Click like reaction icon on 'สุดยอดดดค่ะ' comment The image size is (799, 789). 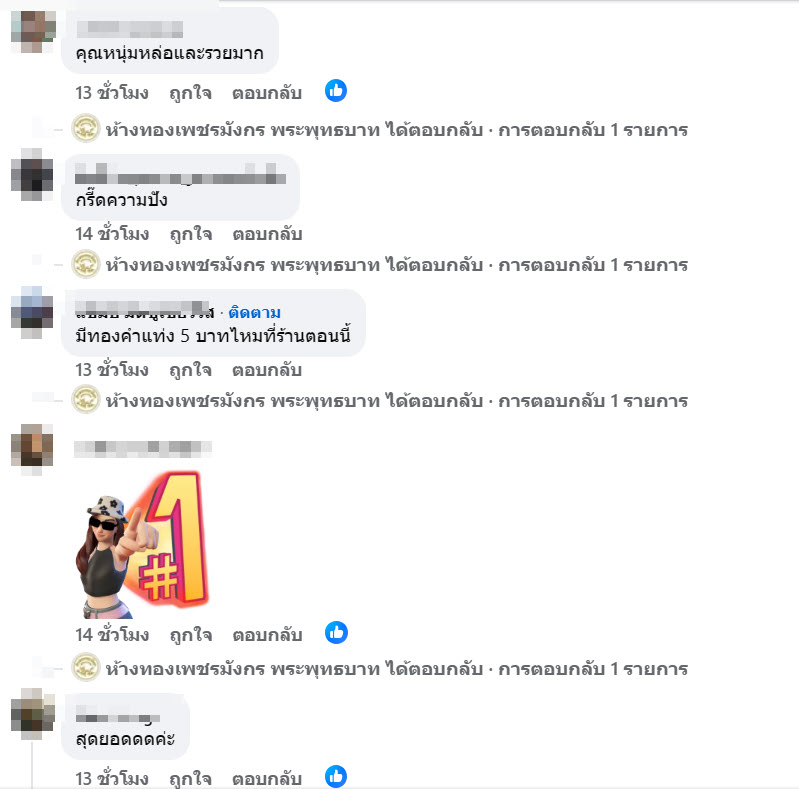click(x=336, y=777)
